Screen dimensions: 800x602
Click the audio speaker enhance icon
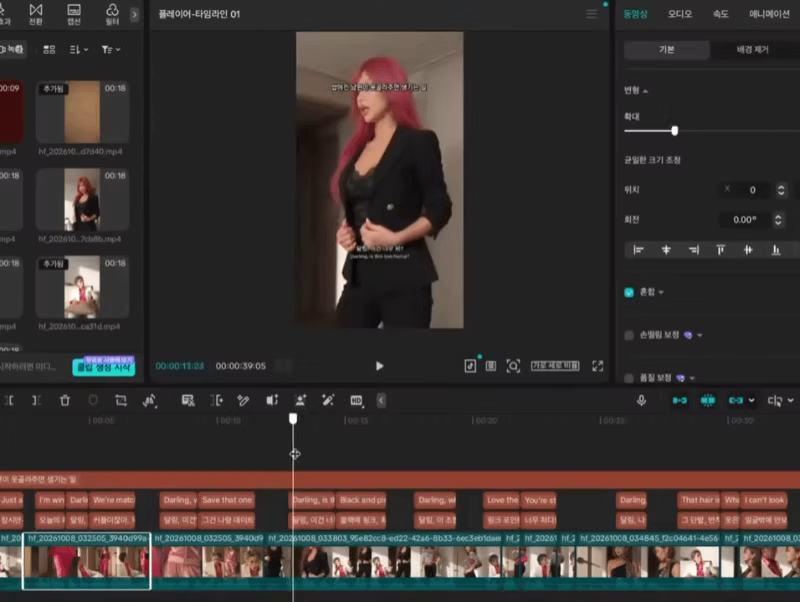(272, 400)
